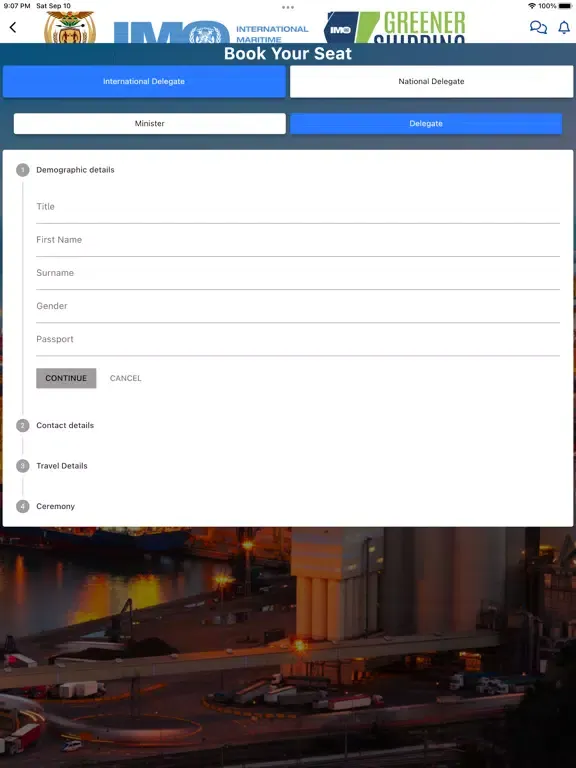This screenshot has height=768, width=576.
Task: Select the International Delegate tab
Action: click(x=144, y=81)
